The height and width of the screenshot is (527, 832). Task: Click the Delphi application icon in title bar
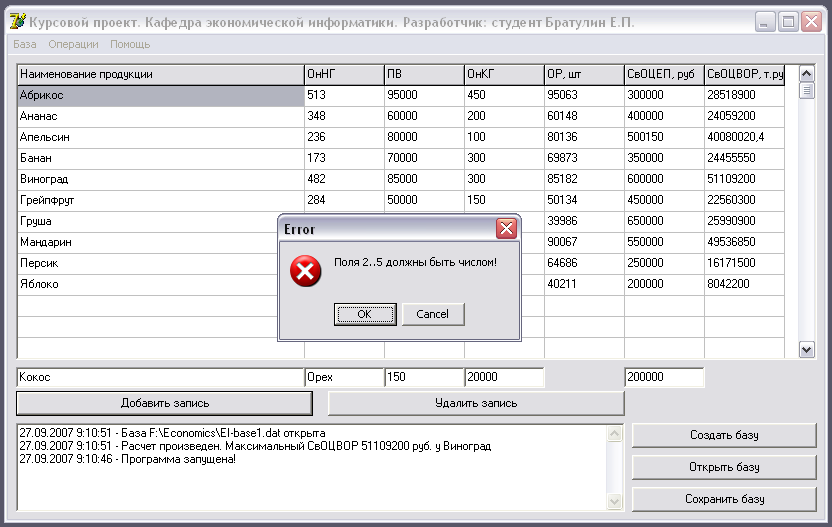pyautogui.click(x=18, y=22)
